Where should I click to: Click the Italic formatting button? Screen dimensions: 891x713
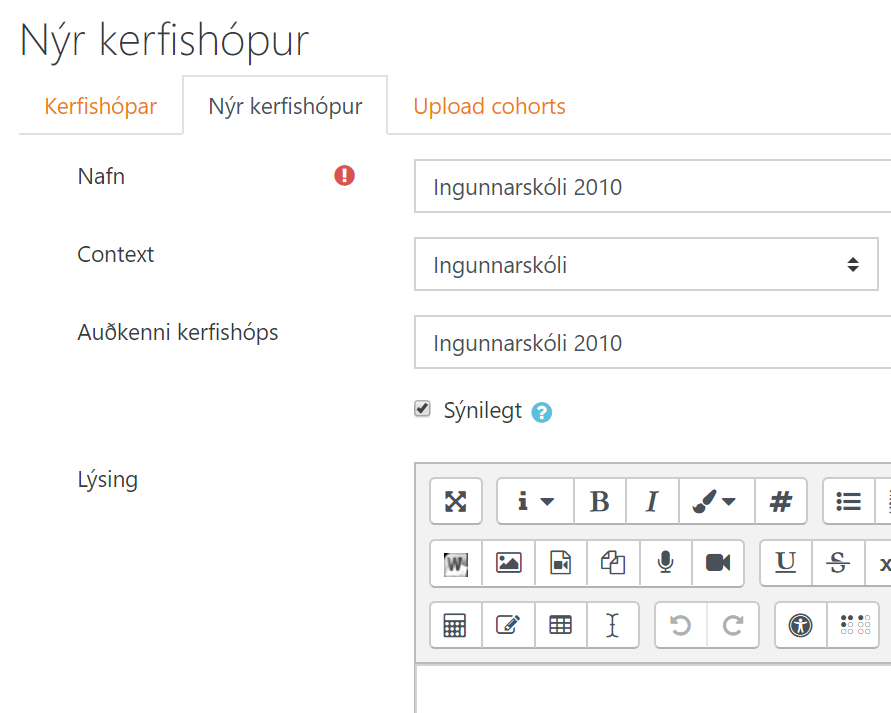652,501
